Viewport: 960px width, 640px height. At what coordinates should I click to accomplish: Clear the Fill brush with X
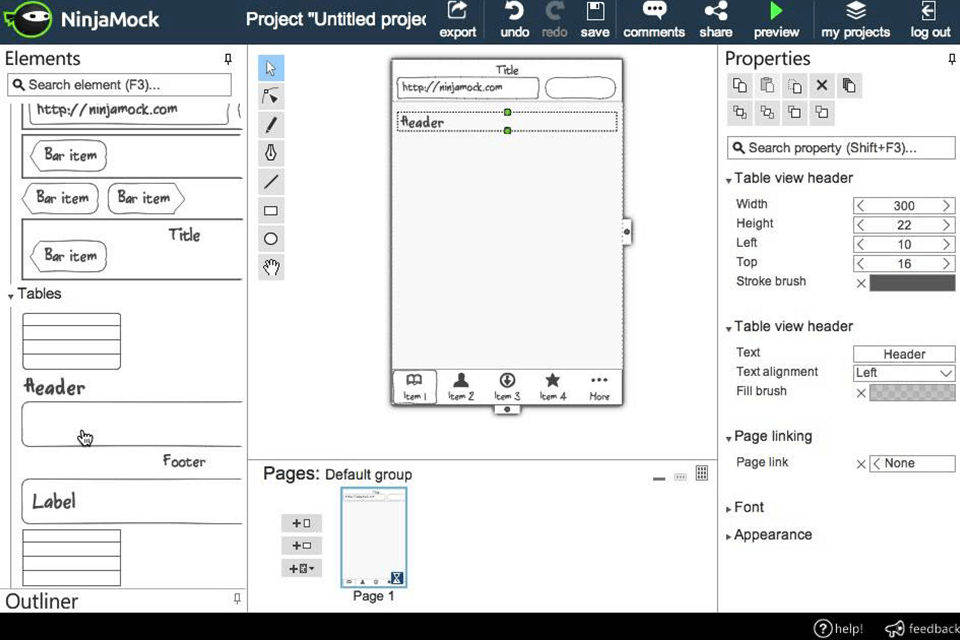point(861,393)
